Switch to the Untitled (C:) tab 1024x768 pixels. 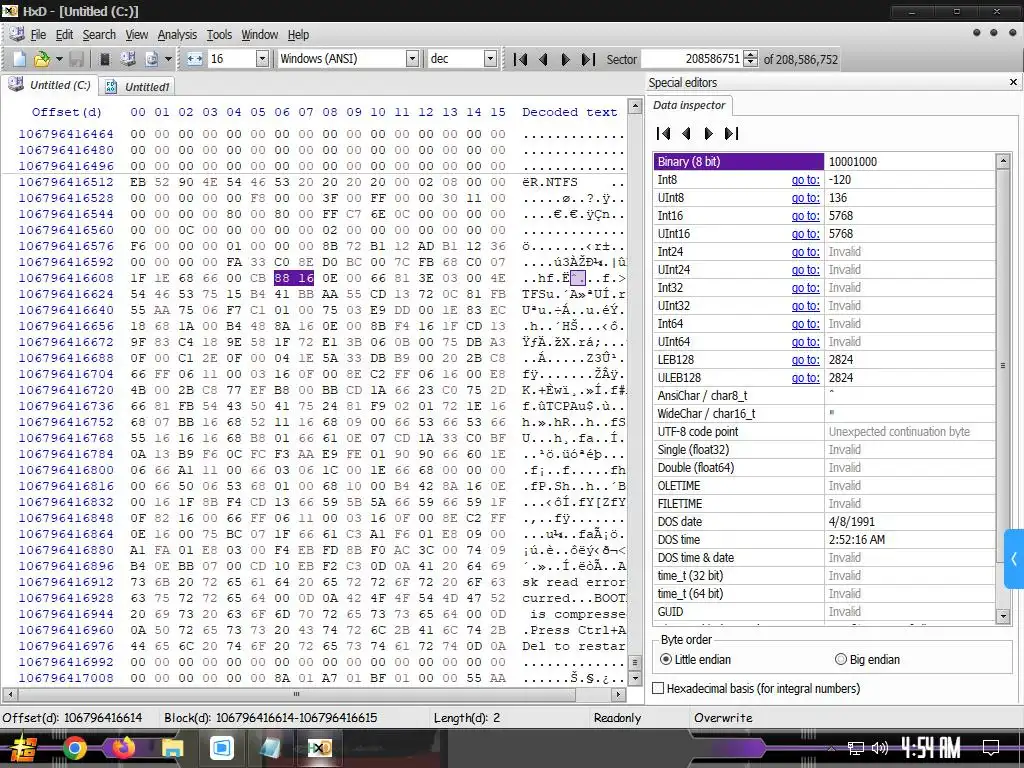pyautogui.click(x=50, y=85)
